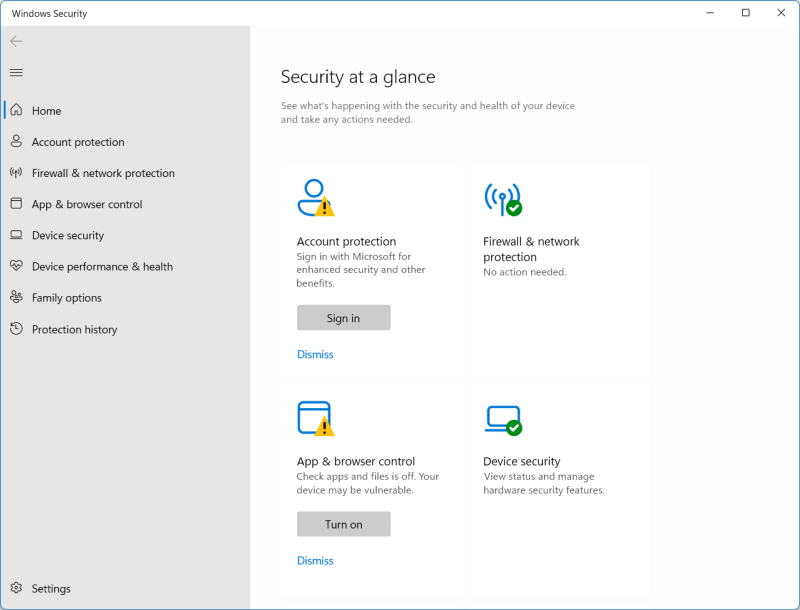Open the Device security laptop icon tile
This screenshot has width=800, height=610.
(502, 418)
